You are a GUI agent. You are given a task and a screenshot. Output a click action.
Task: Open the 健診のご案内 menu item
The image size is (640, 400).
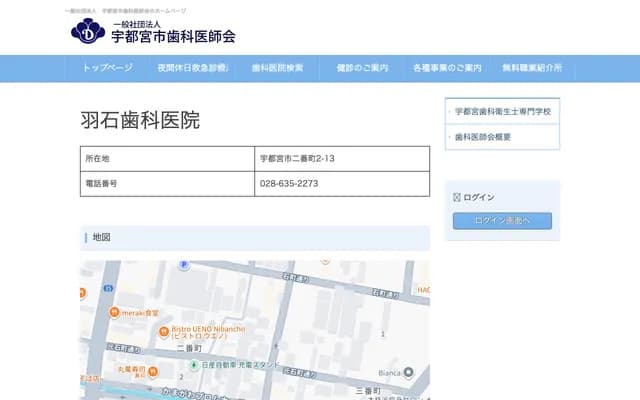pyautogui.click(x=362, y=68)
